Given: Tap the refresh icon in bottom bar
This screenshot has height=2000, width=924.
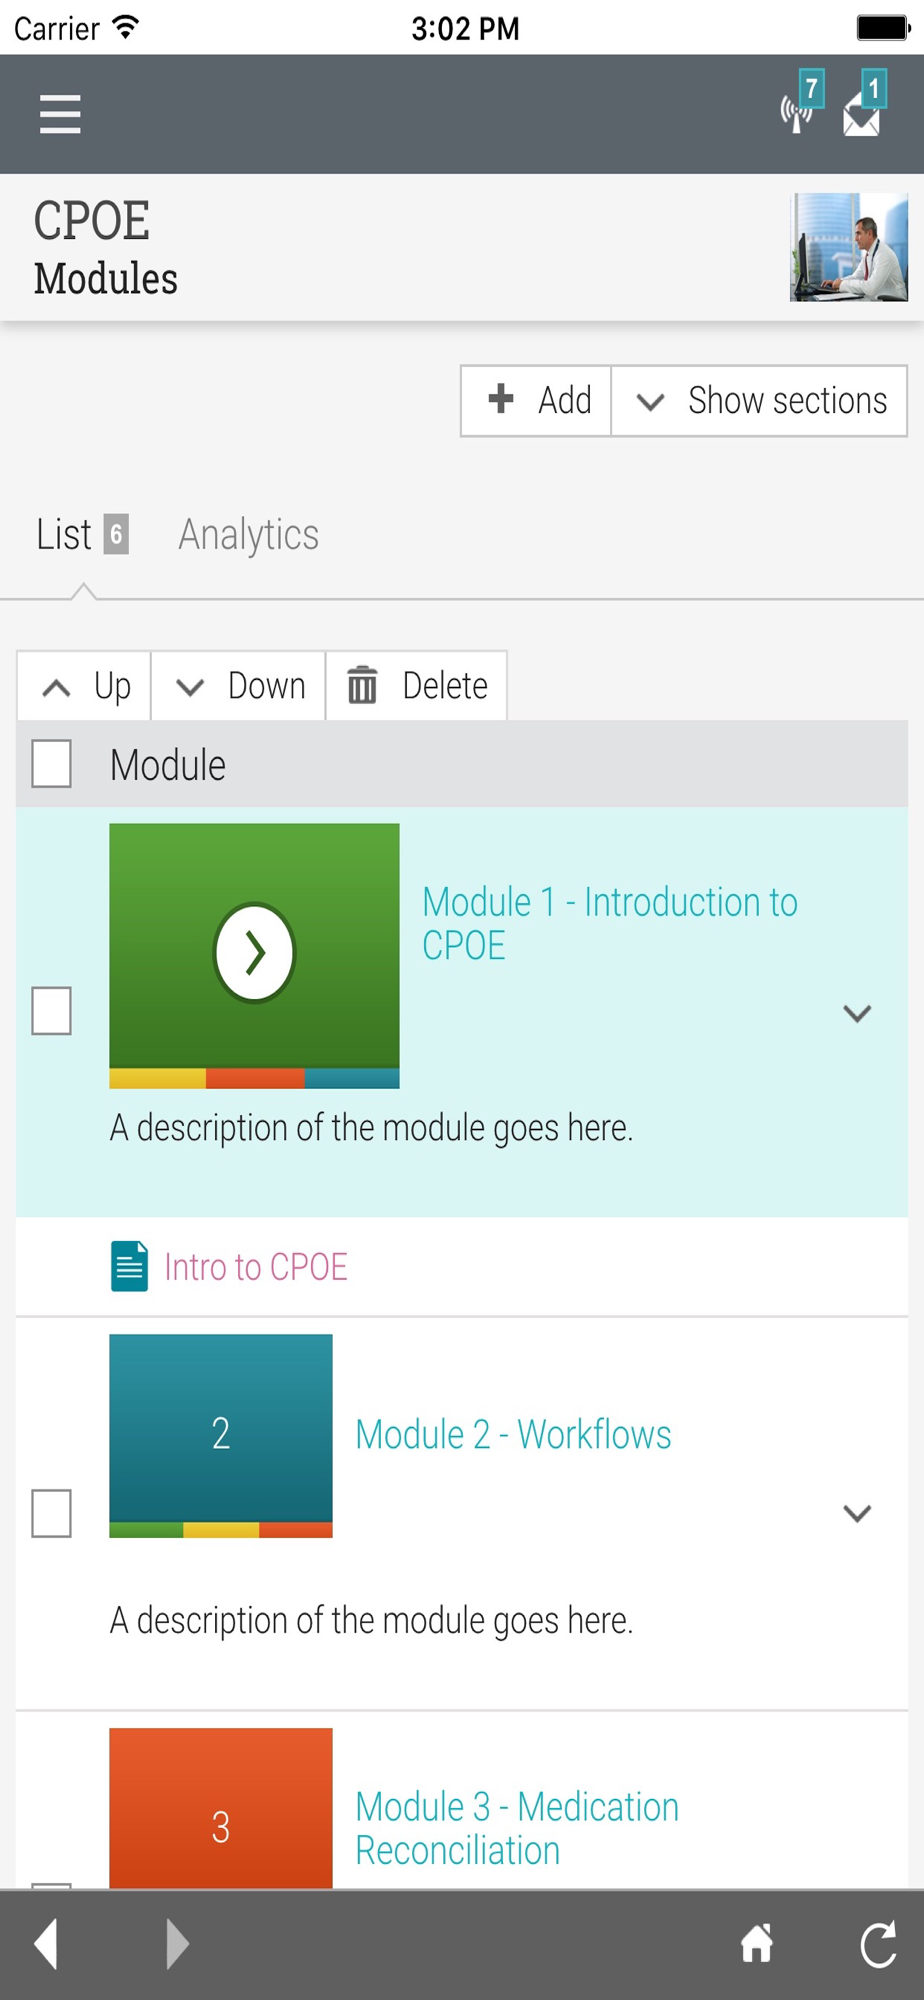Looking at the screenshot, I should (878, 1944).
